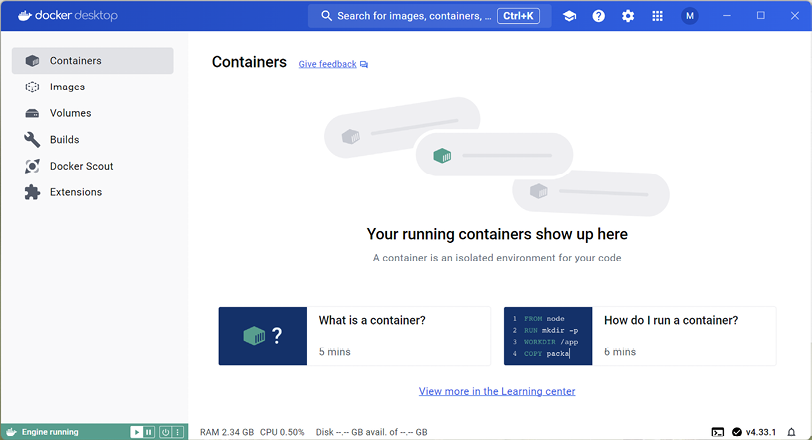Open the Learning center graduation cap icon
Screen dimensions: 812x440
pyautogui.click(x=570, y=16)
